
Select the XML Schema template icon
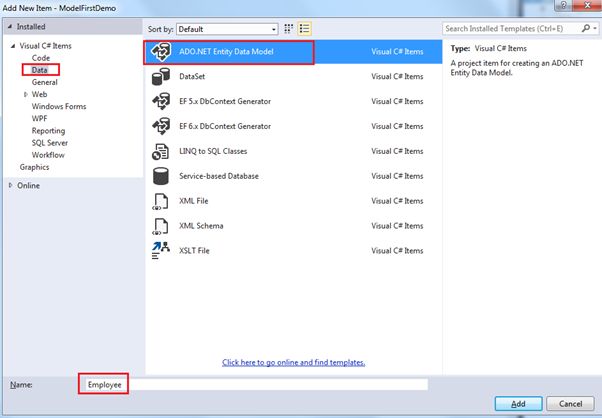(160, 226)
